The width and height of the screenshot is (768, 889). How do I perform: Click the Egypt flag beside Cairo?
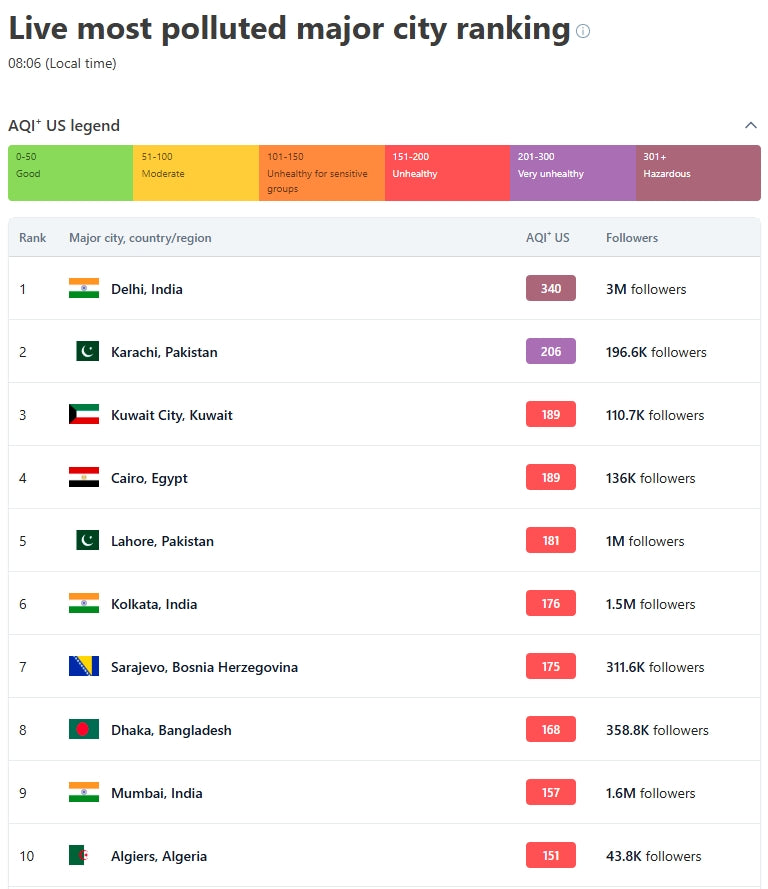tap(84, 478)
